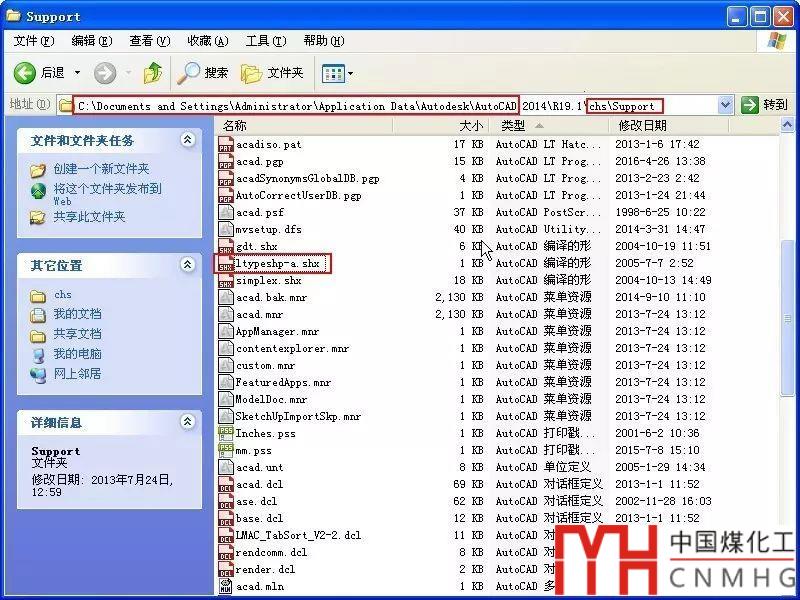Select the Inches.pss file
Screen dimensions: 800x600
click(x=265, y=434)
